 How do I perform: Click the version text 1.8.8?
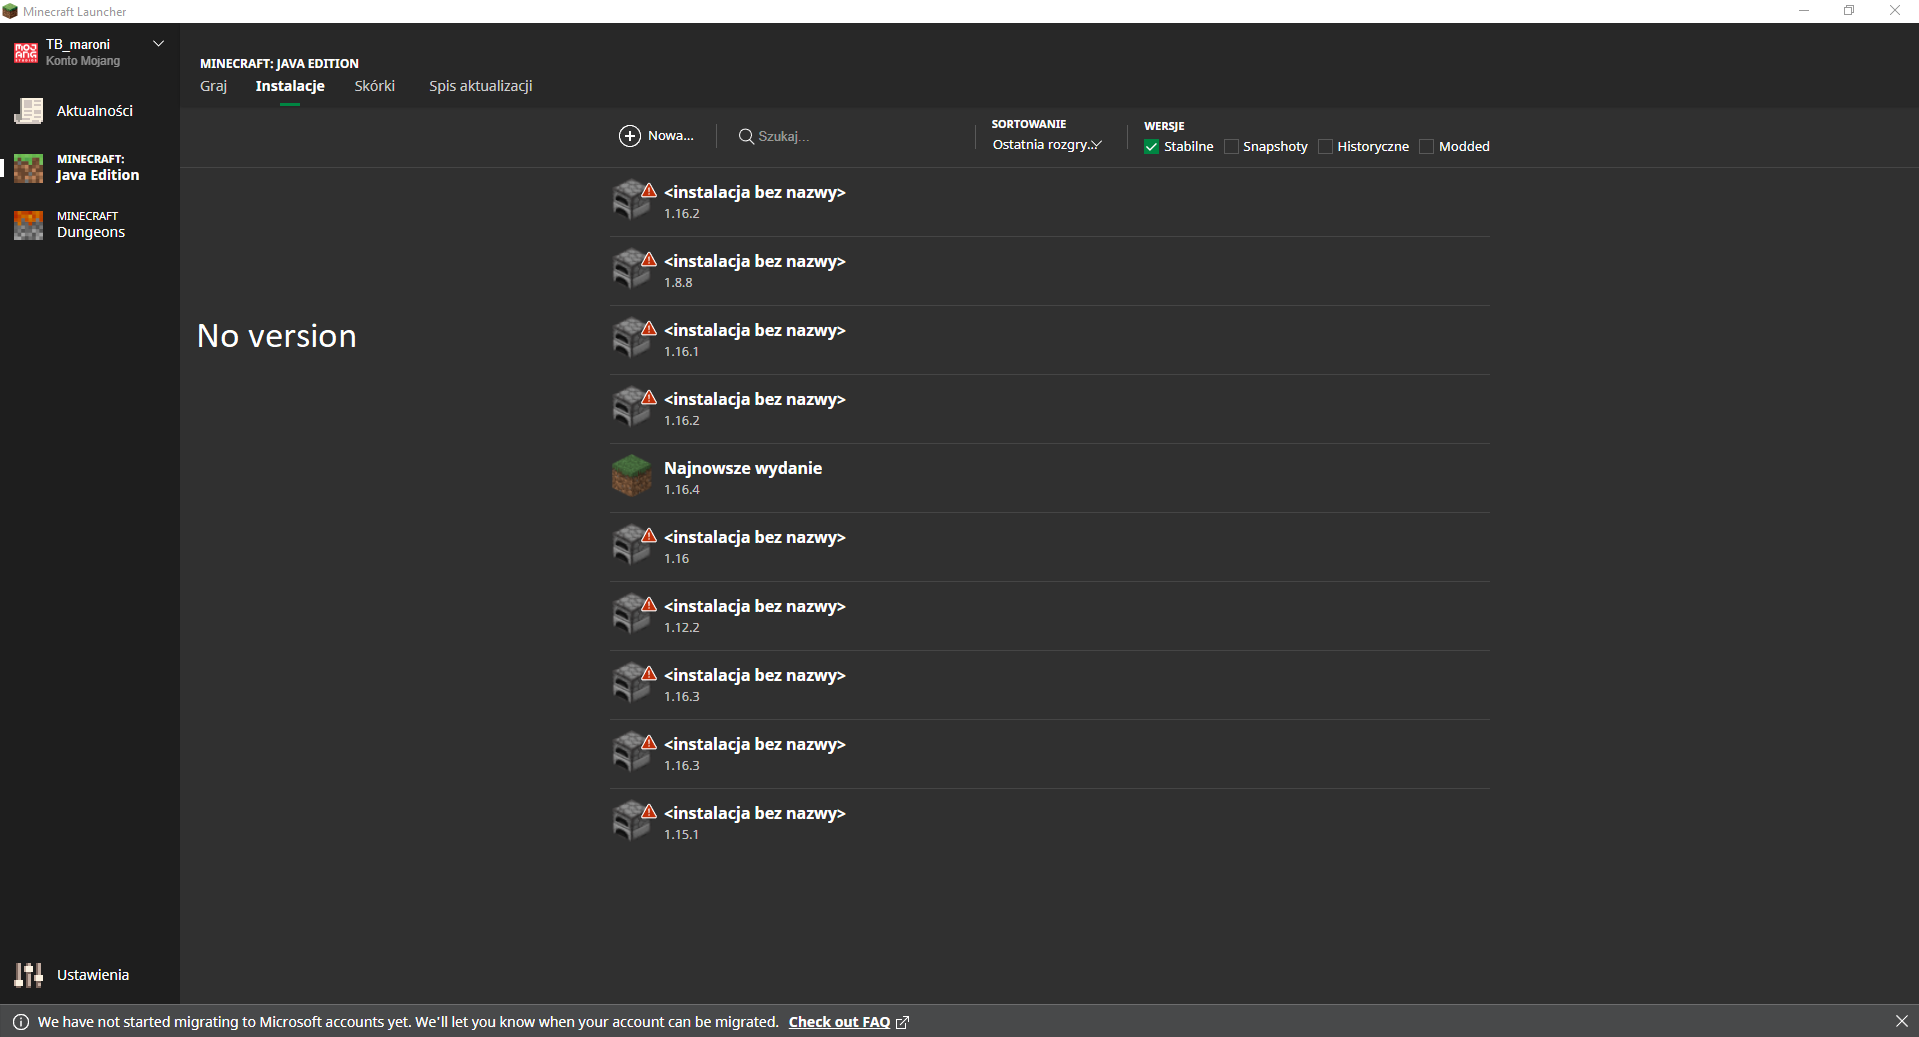[678, 283]
